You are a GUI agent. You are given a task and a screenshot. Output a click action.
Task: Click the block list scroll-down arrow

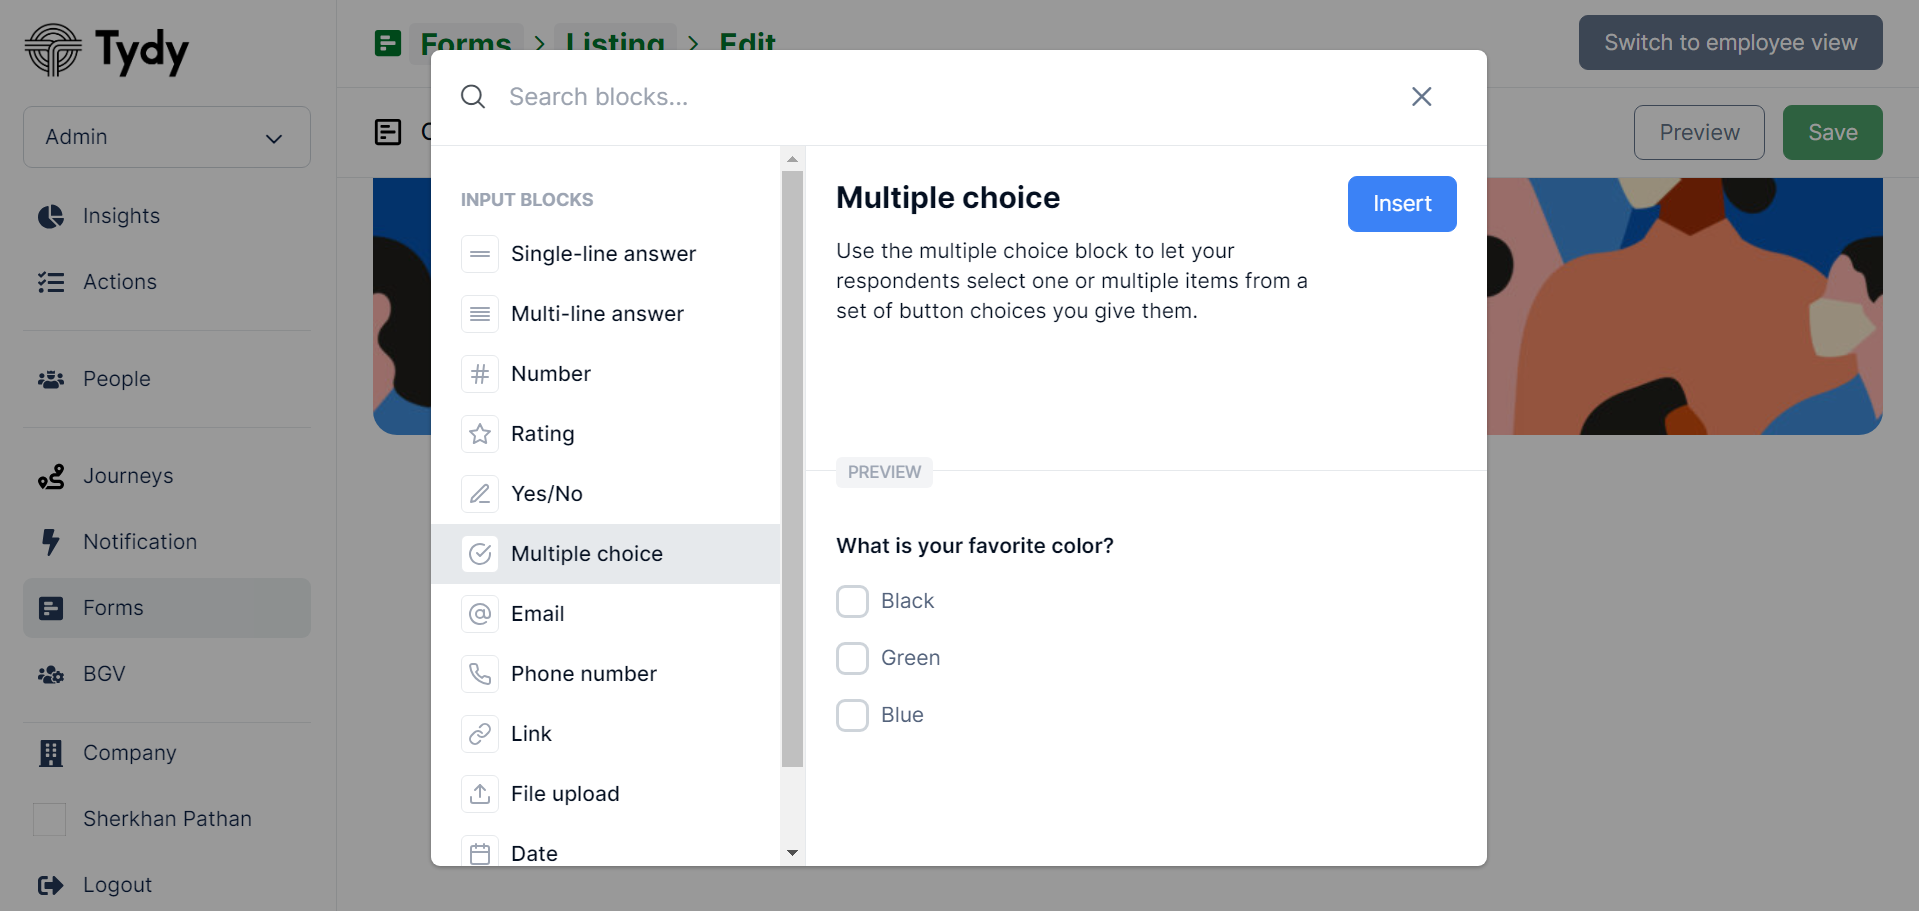coord(793,853)
